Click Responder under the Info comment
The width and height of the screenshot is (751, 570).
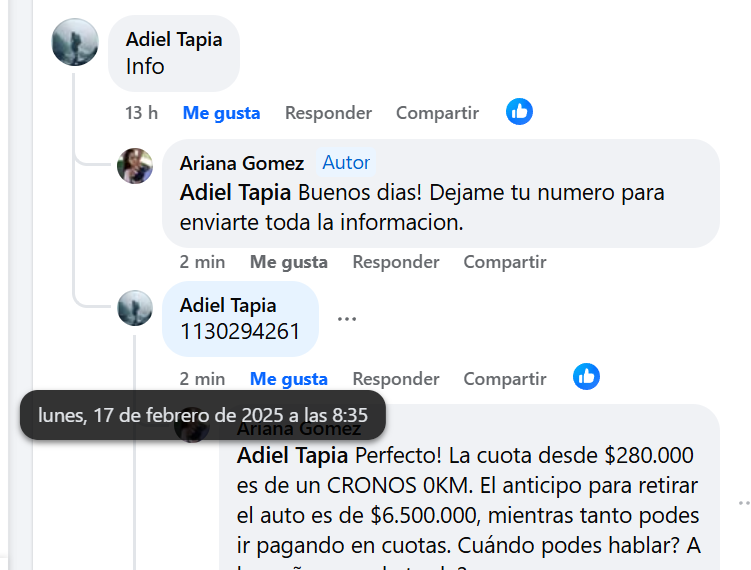coord(329,113)
